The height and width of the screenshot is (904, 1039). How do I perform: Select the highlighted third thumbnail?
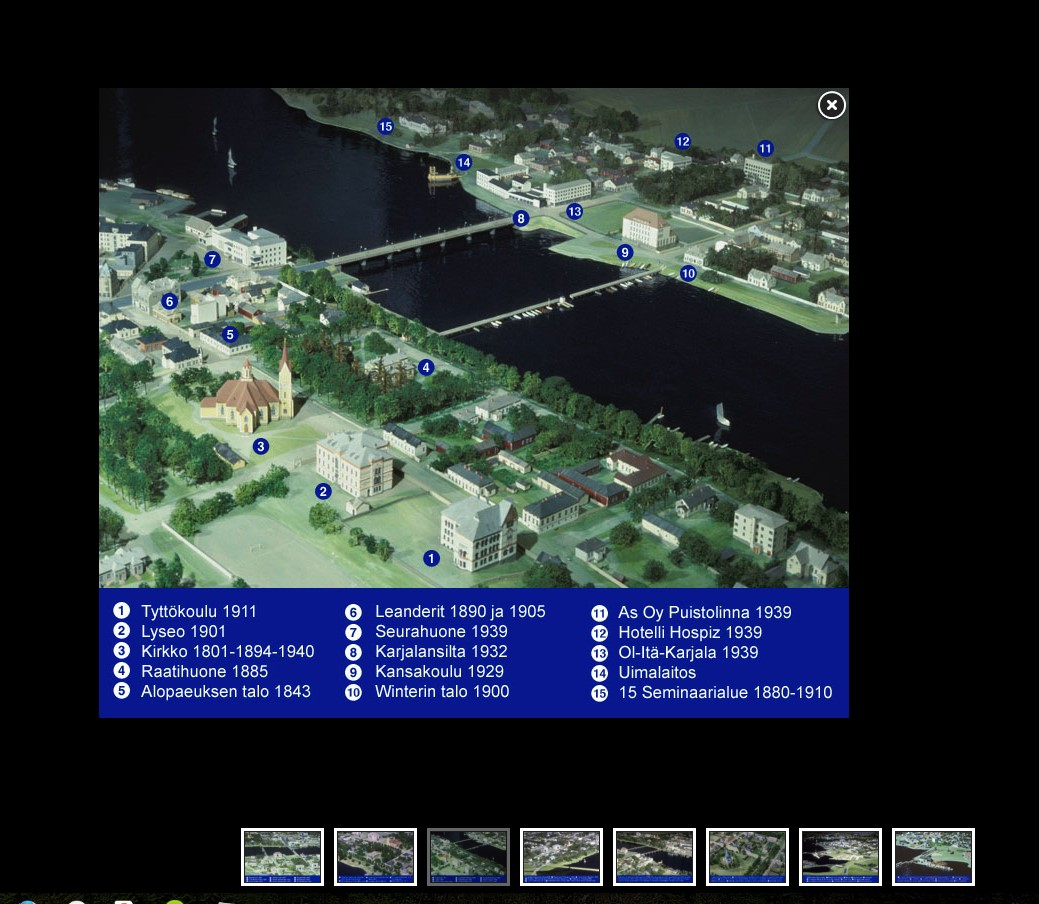[468, 857]
